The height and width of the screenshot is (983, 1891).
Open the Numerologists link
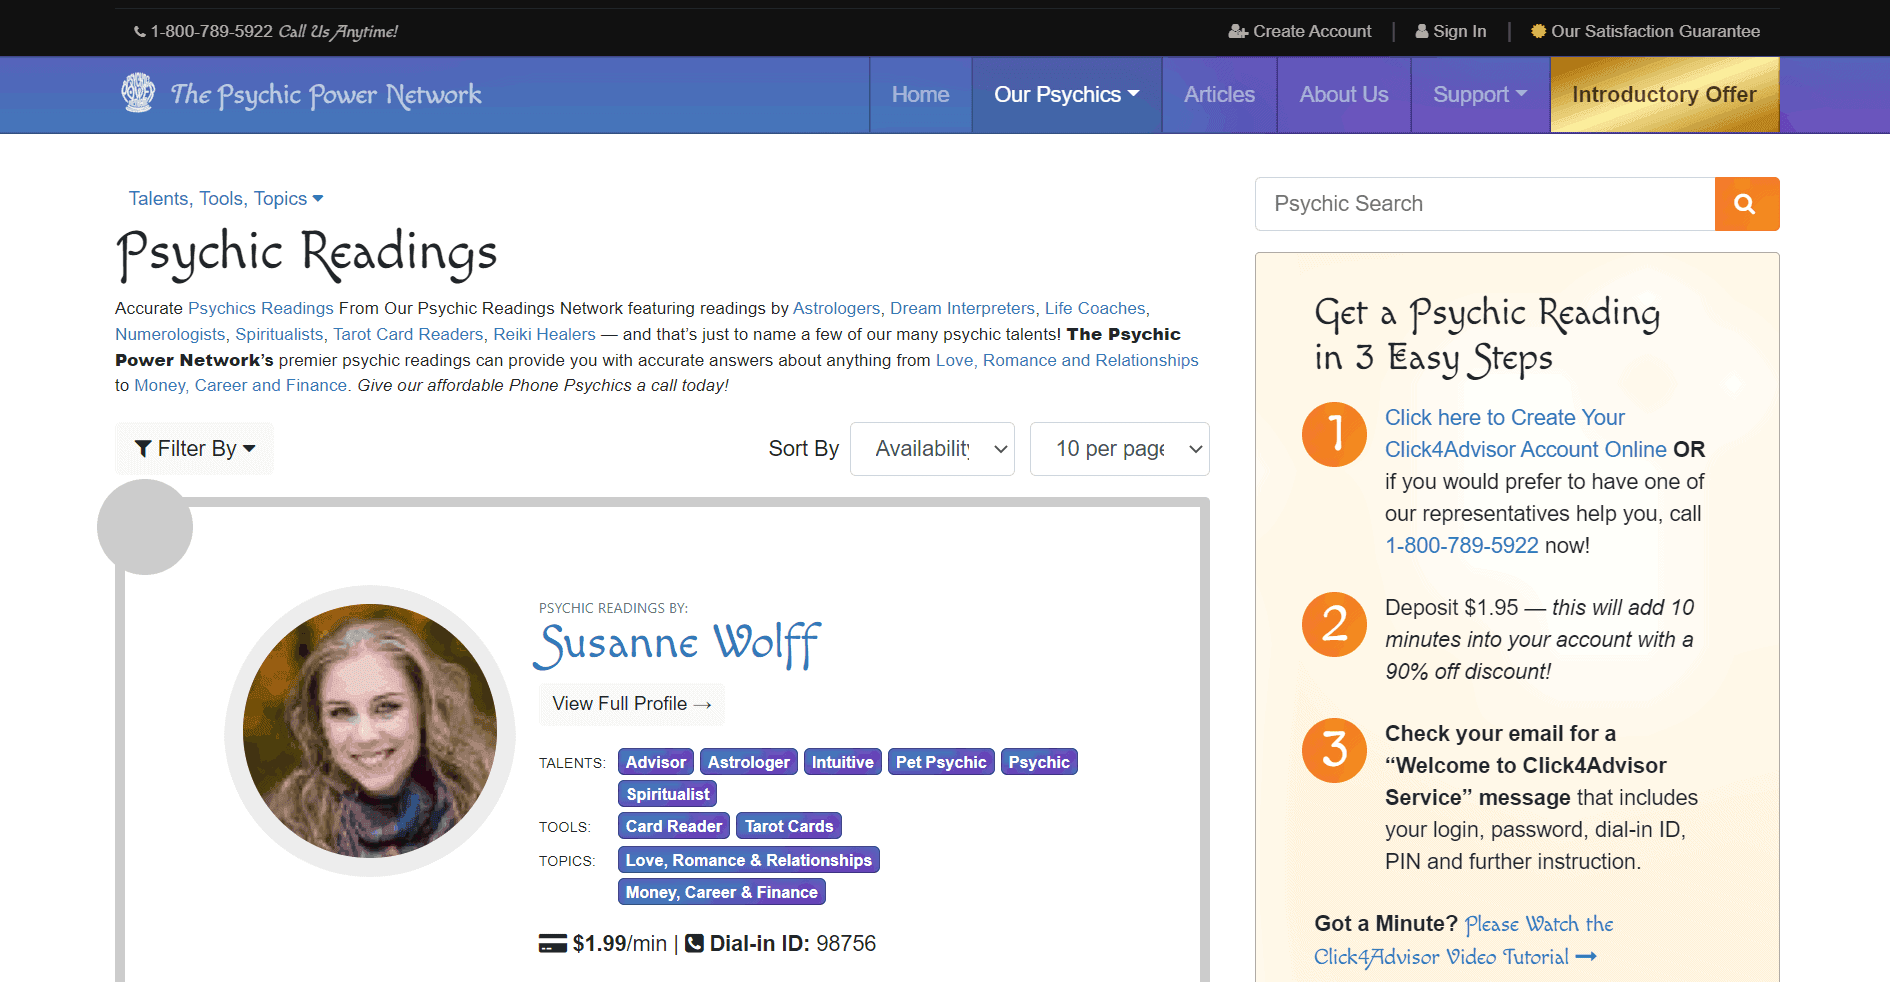point(170,335)
